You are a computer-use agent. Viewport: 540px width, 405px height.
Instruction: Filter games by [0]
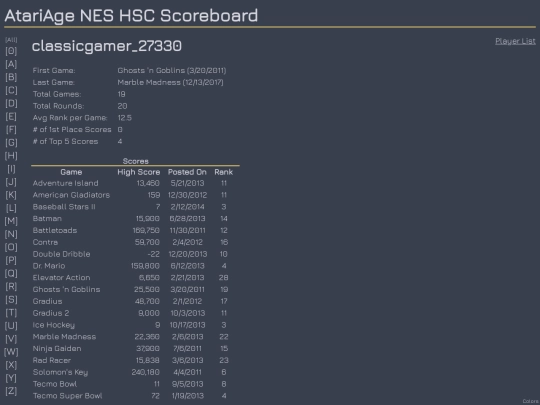[x=11, y=51]
